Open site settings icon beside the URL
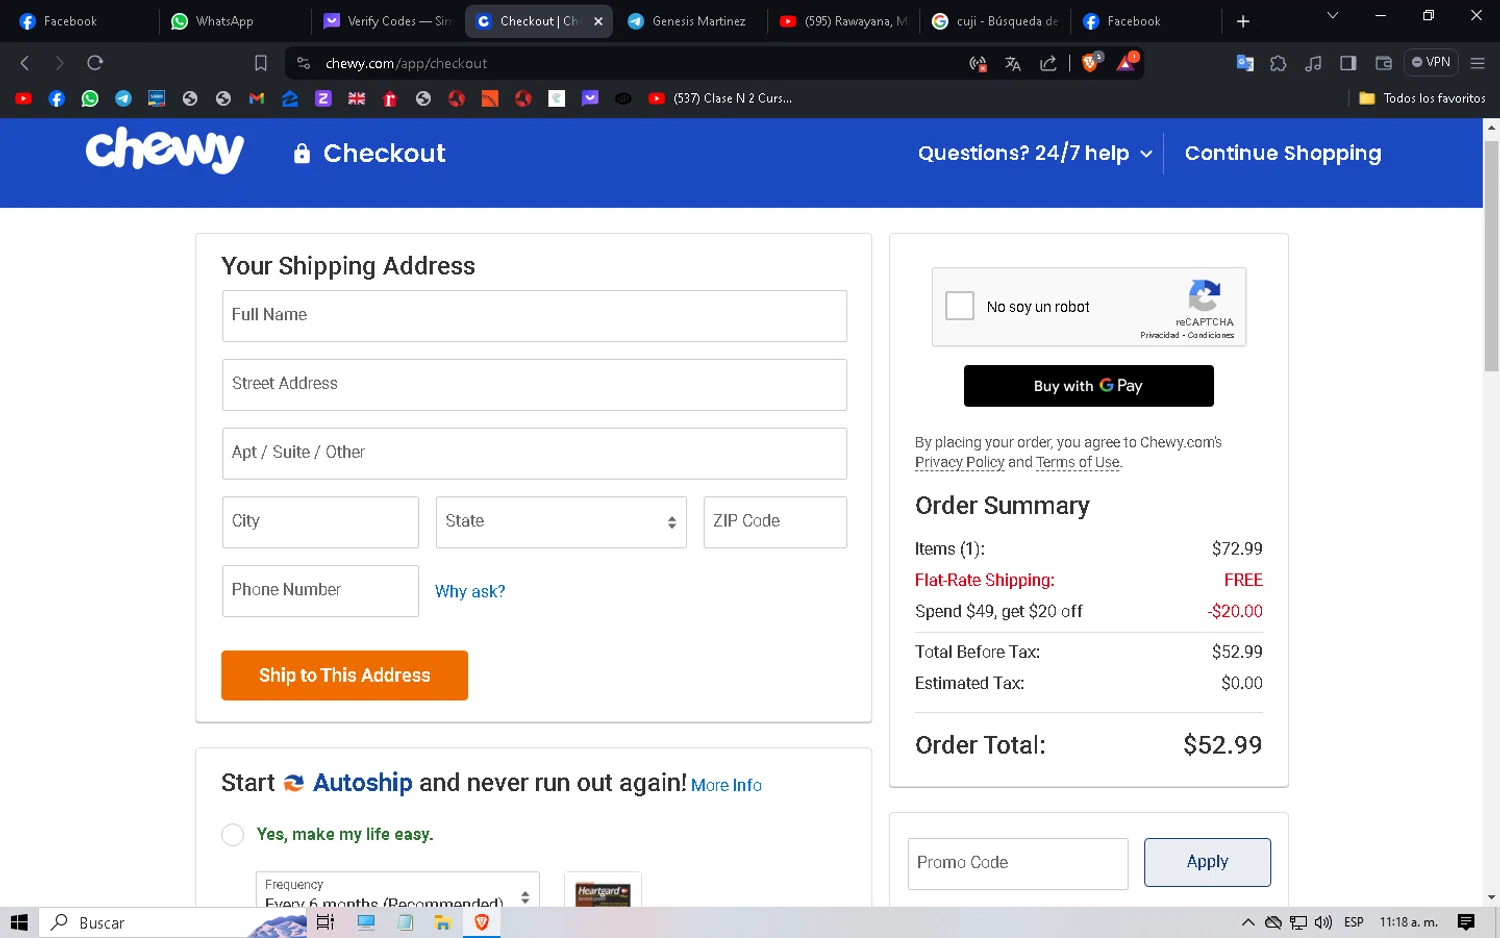Screen dimensions: 1500x938 303,63
